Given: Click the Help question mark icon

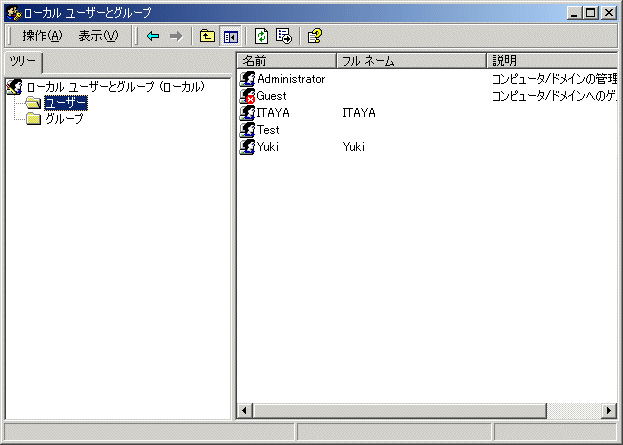Looking at the screenshot, I should [315, 36].
